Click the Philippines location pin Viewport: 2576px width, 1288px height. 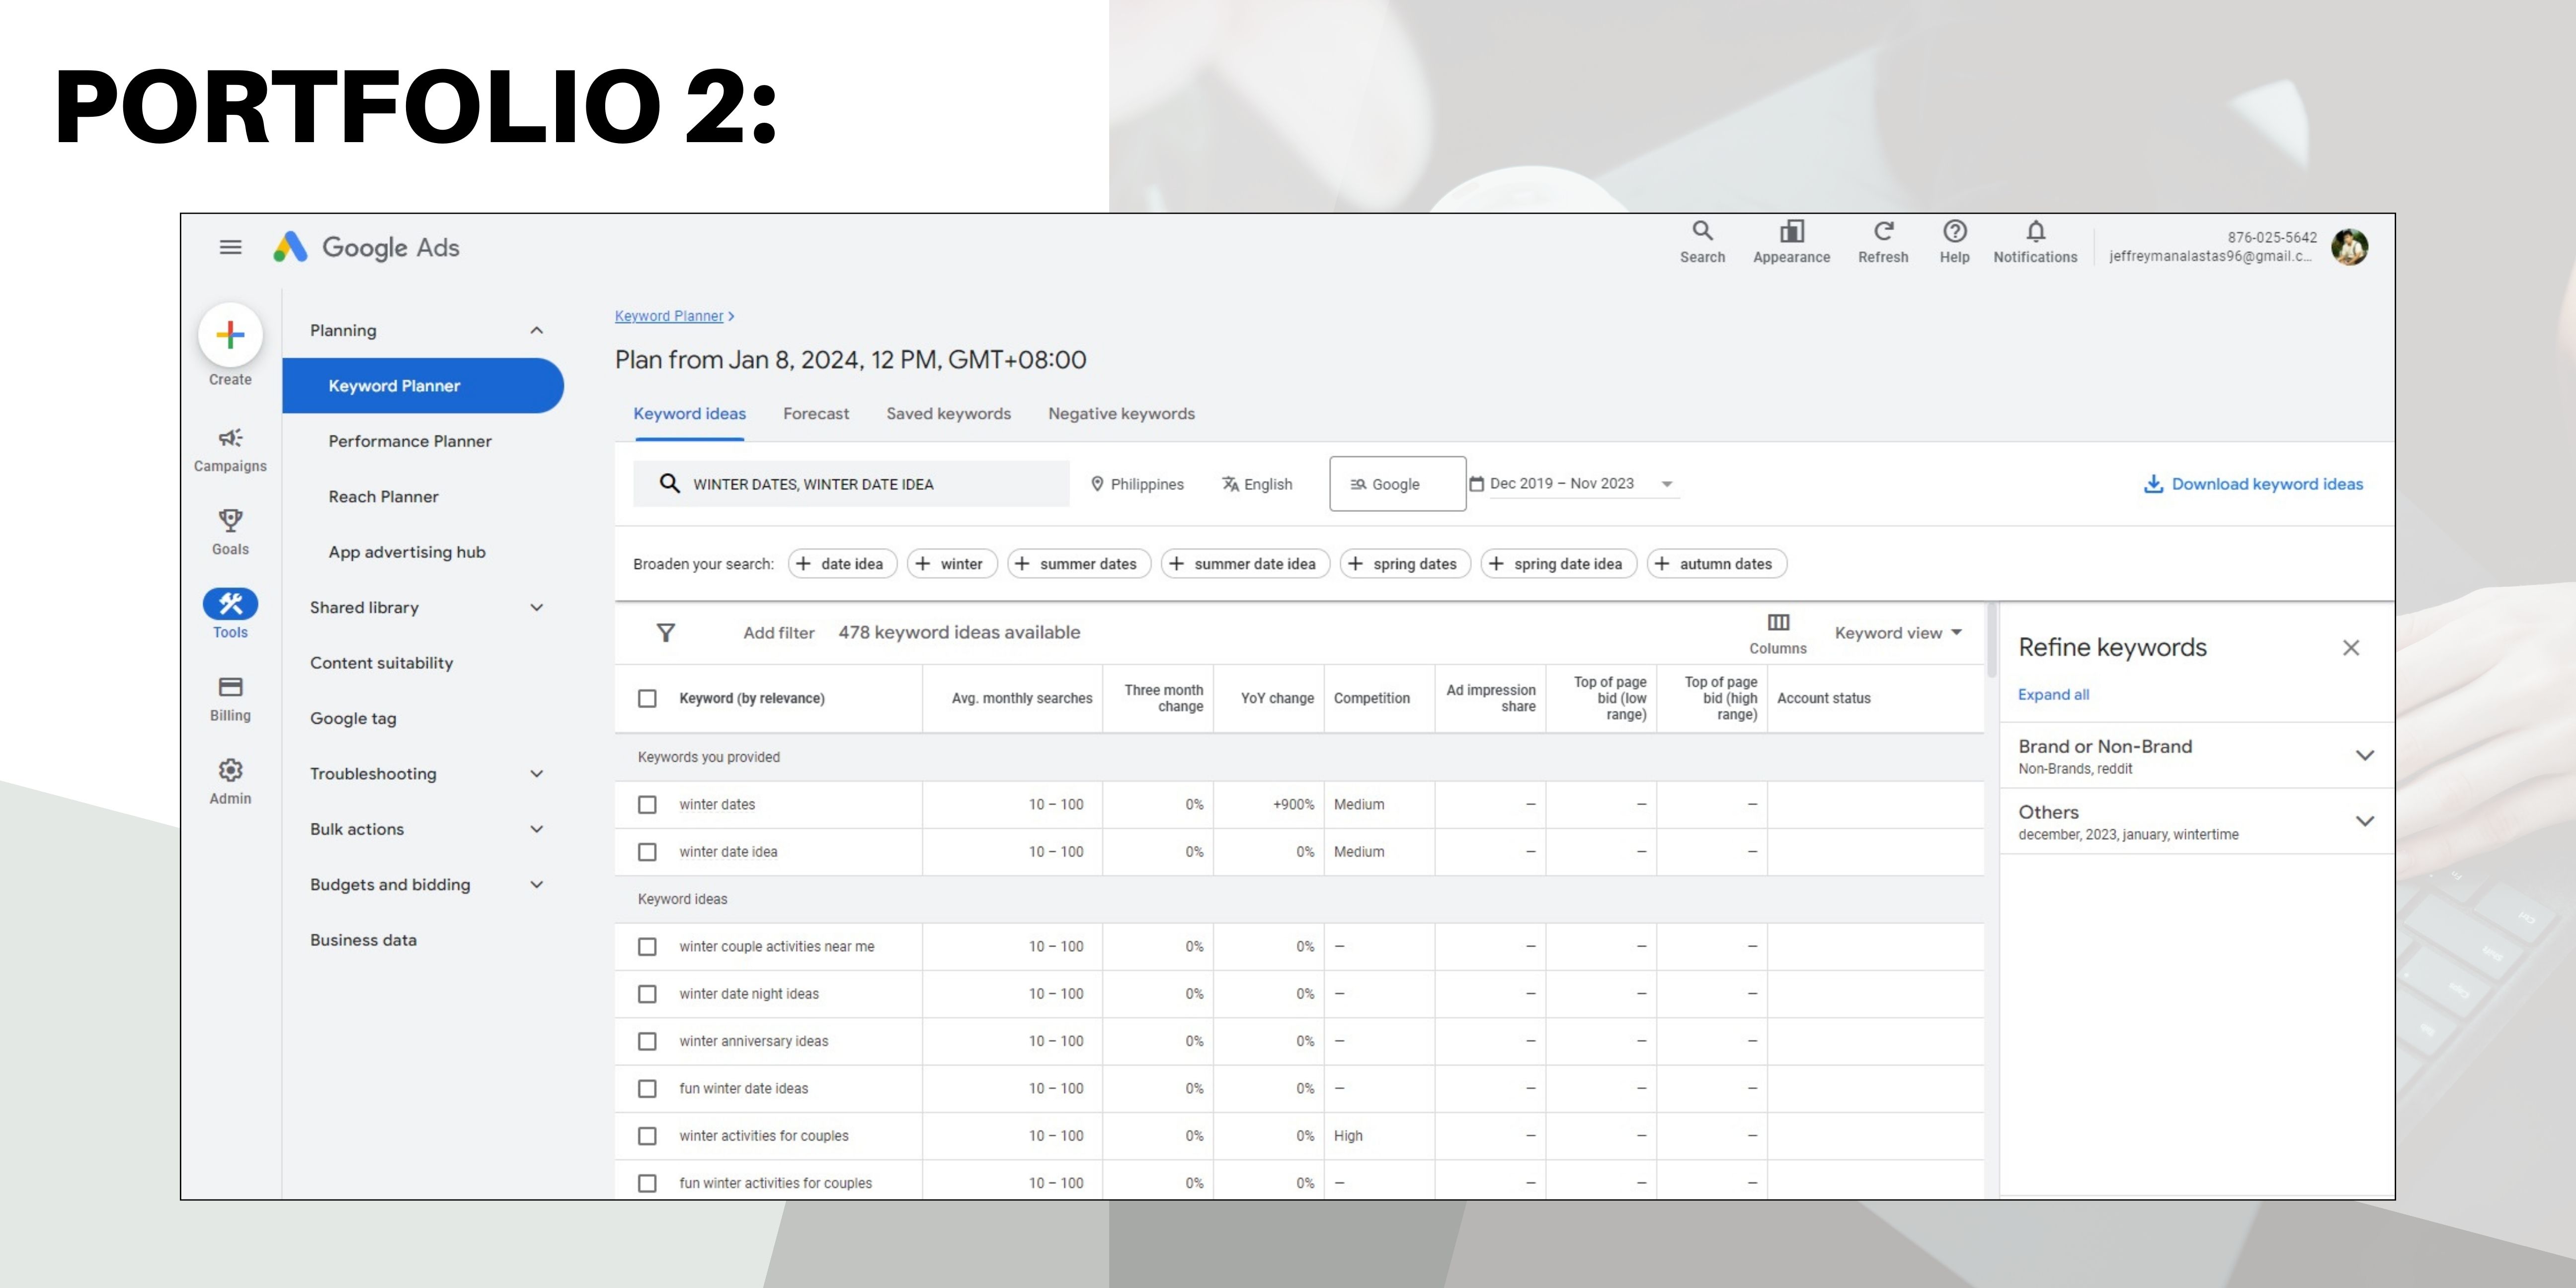coord(1097,484)
